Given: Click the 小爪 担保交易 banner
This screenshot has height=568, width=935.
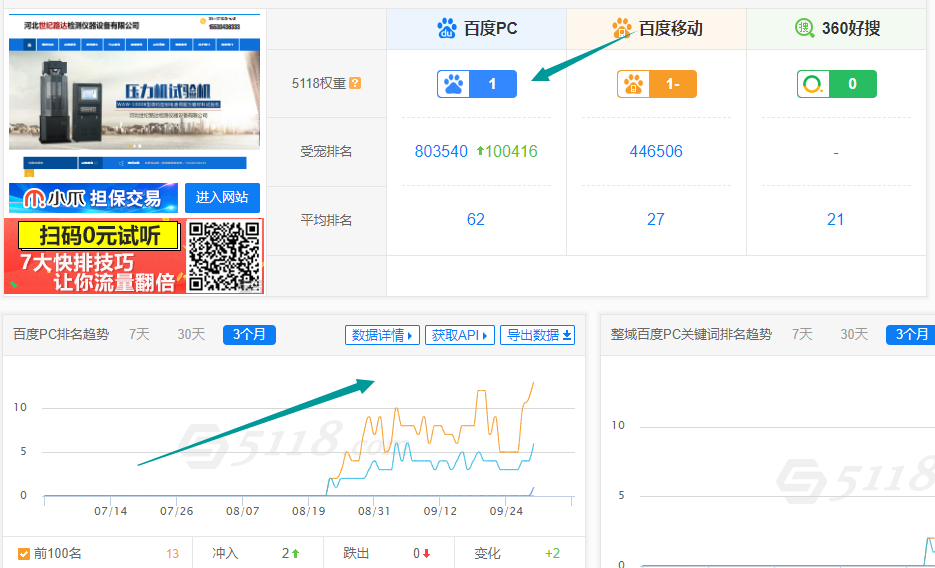Looking at the screenshot, I should point(94,198).
